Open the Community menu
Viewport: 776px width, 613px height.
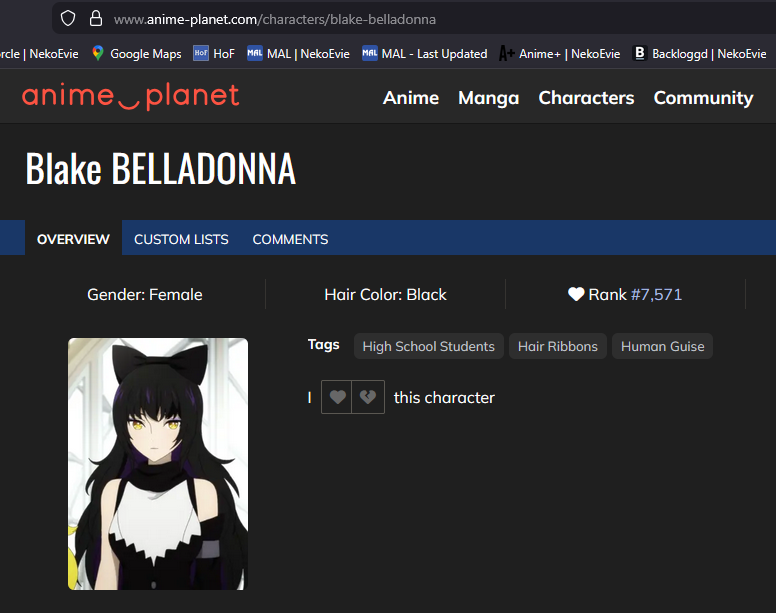click(703, 98)
